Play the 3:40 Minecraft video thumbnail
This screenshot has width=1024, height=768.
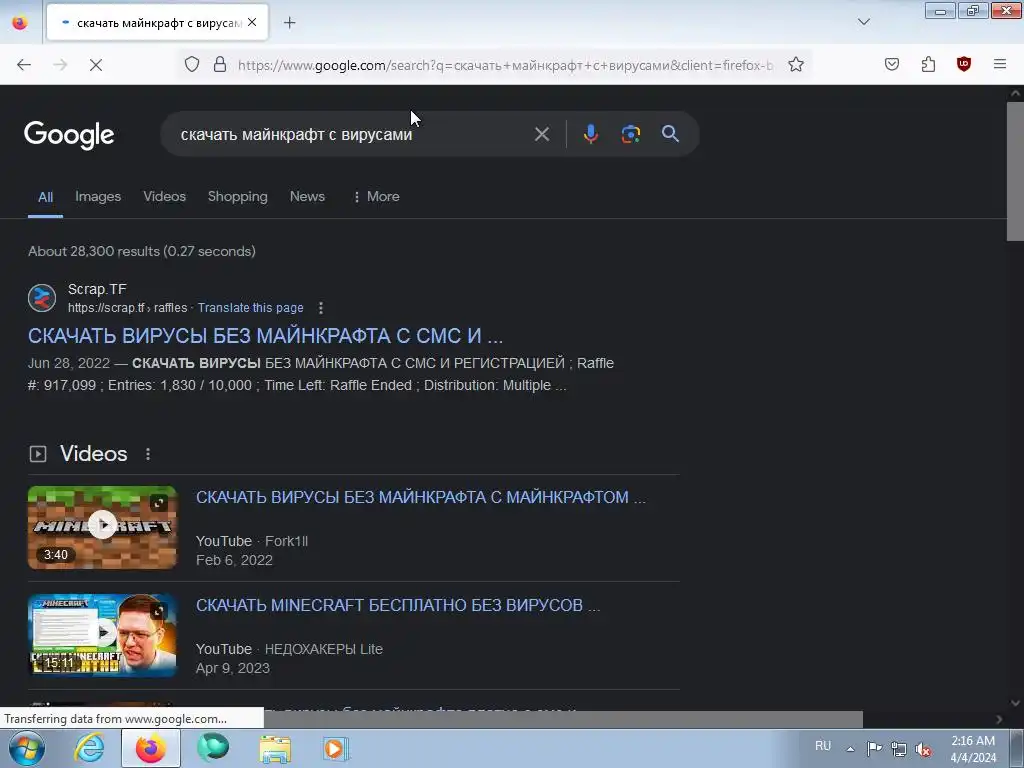click(103, 527)
